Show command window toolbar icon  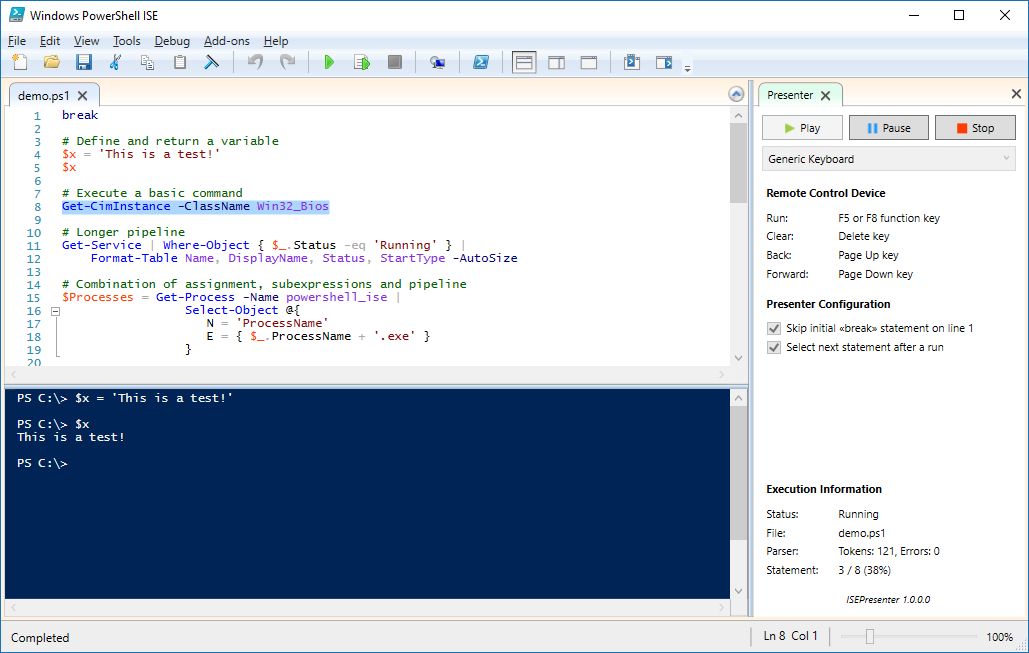tap(664, 62)
